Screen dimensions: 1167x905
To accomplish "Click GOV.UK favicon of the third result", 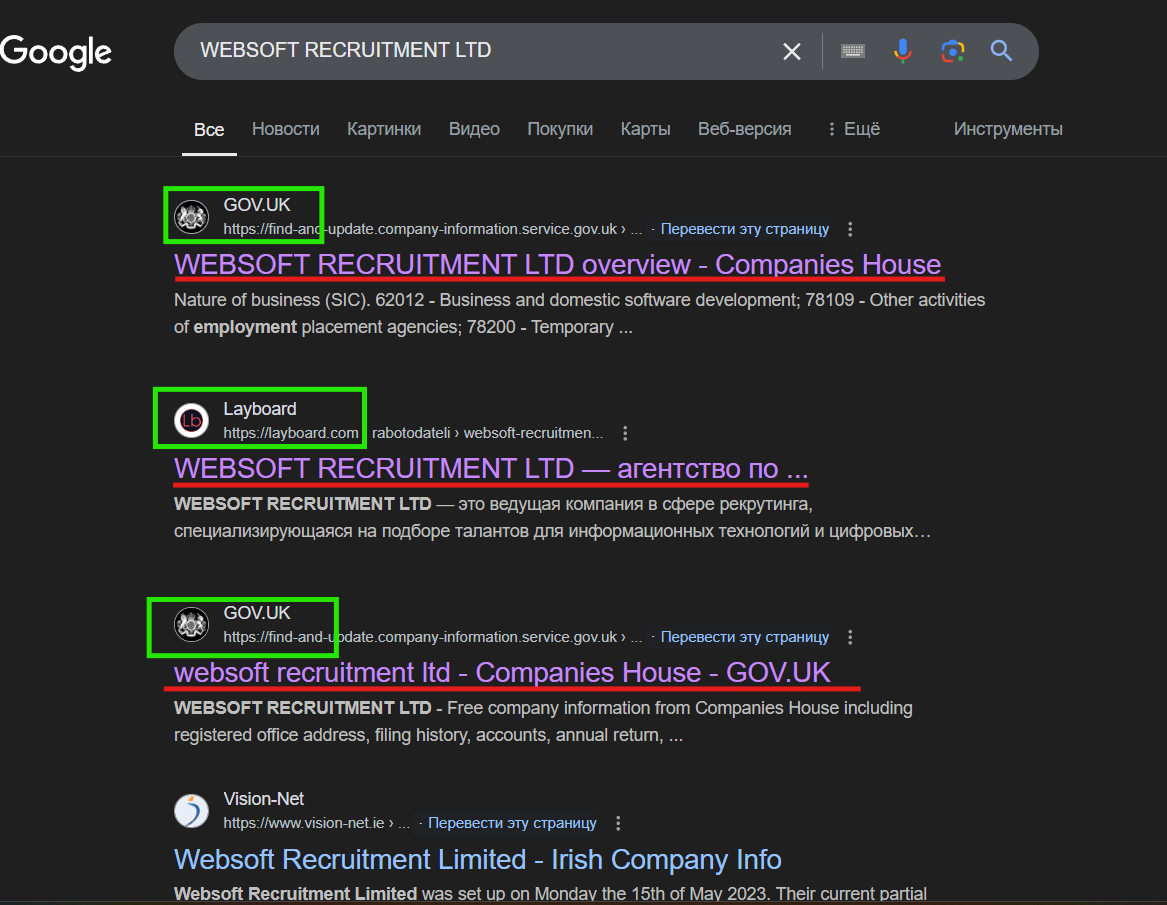I will (191, 625).
